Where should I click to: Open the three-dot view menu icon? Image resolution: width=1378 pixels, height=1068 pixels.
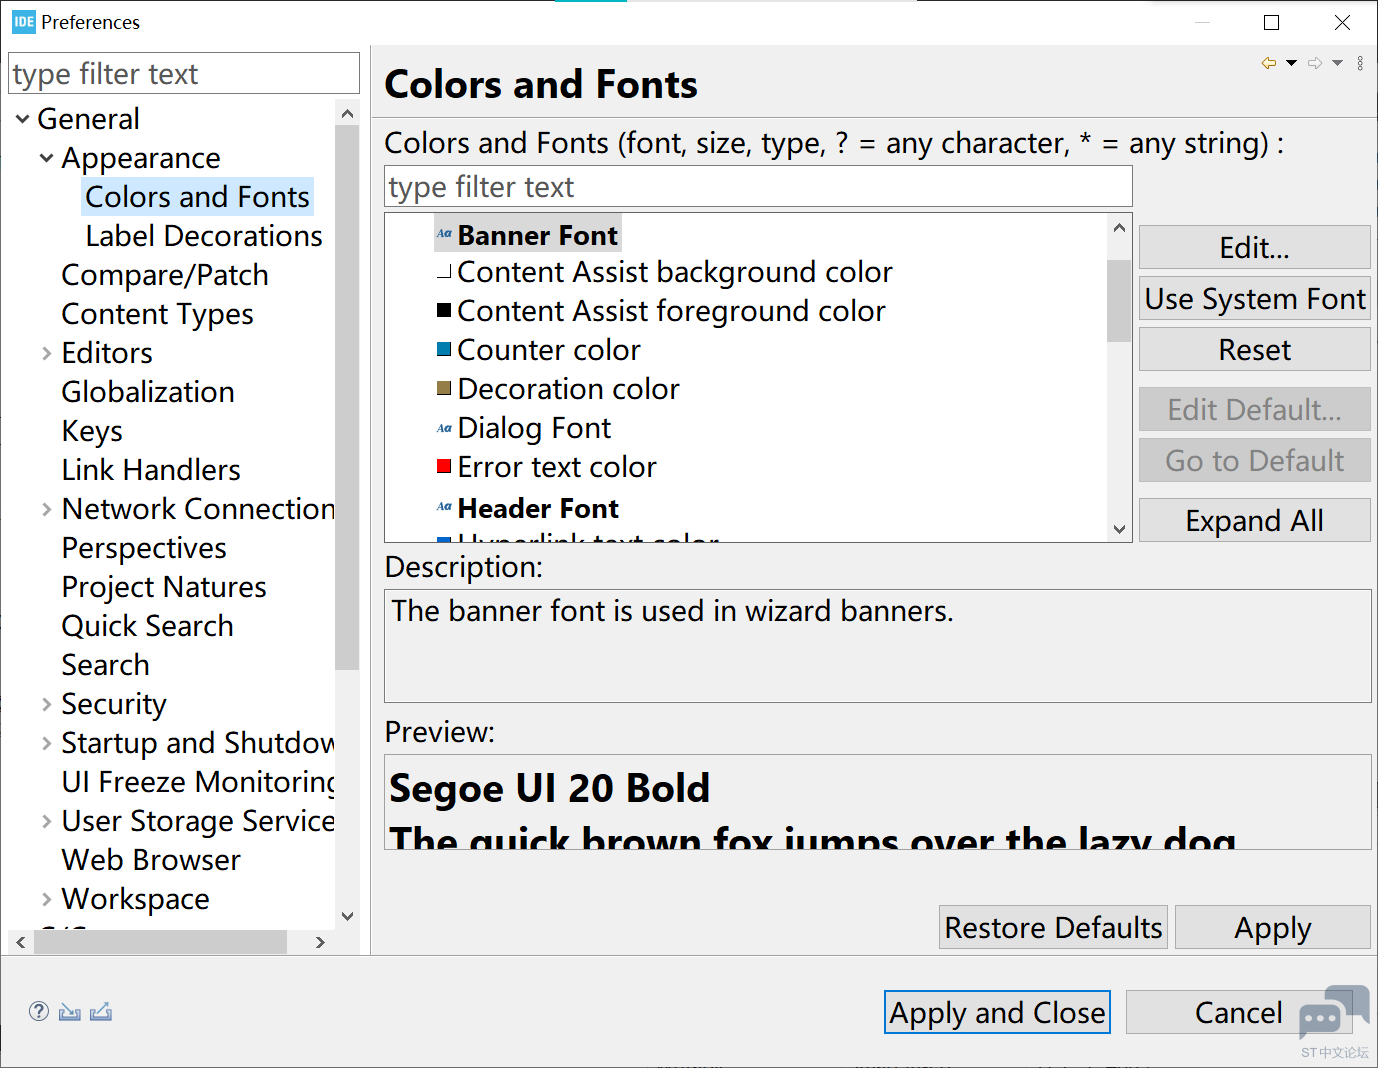point(1360,63)
